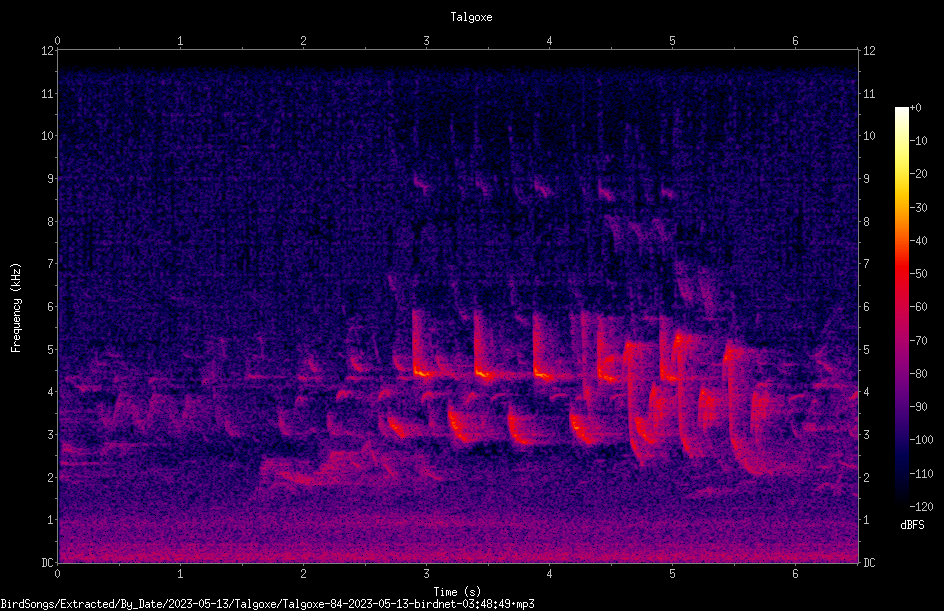The width and height of the screenshot is (944, 611).
Task: Click the 1 second mark on bottom axis
Action: click(x=180, y=574)
